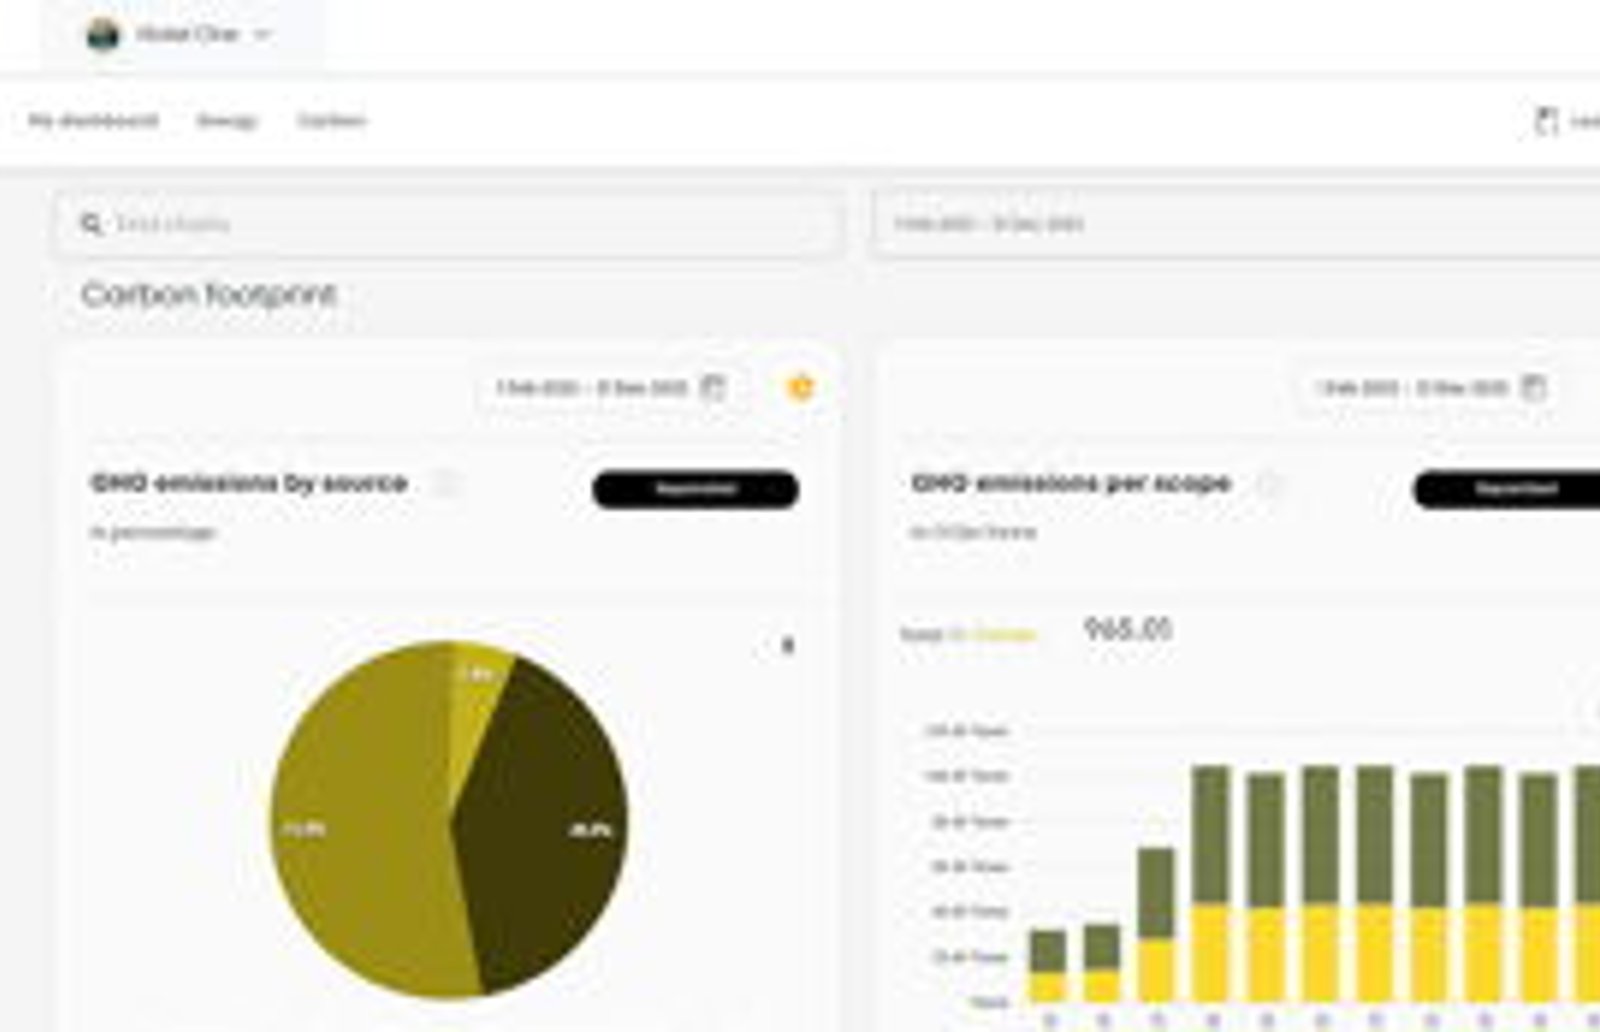Open the account name dropdown arrow
1600x1032 pixels.
coord(262,35)
